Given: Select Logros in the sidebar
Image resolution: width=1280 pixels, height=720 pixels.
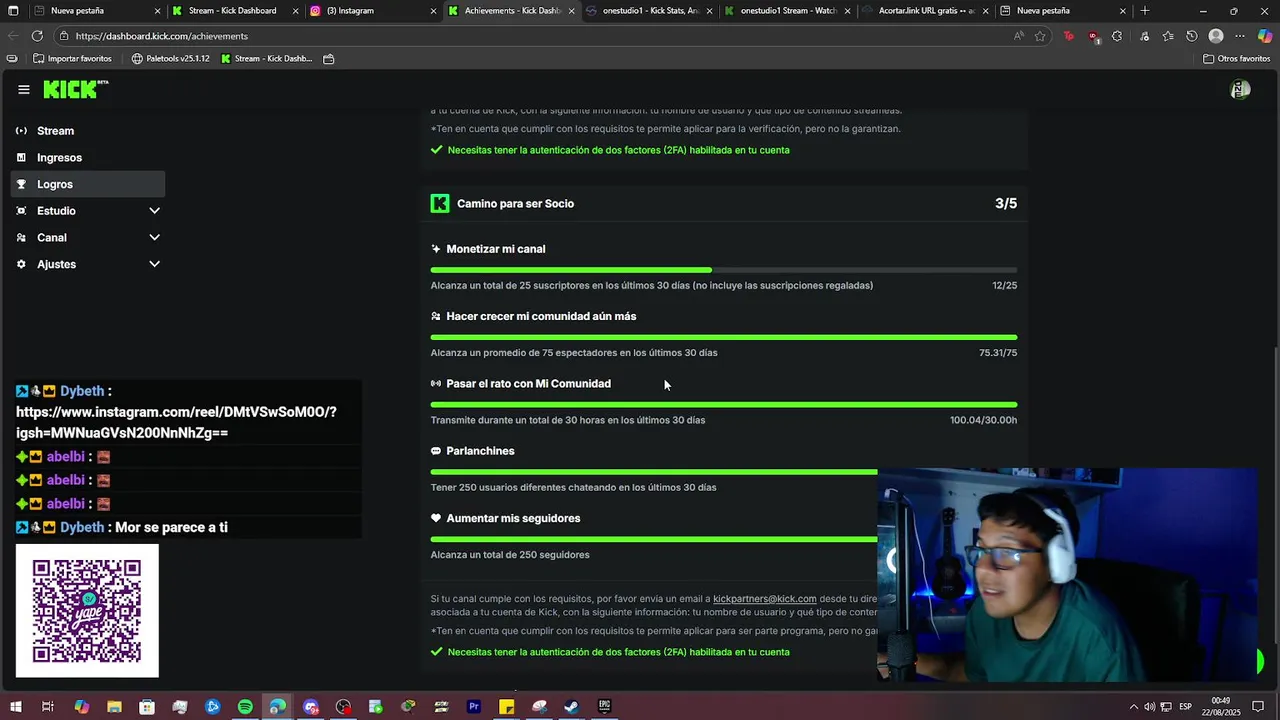Looking at the screenshot, I should click(x=88, y=184).
